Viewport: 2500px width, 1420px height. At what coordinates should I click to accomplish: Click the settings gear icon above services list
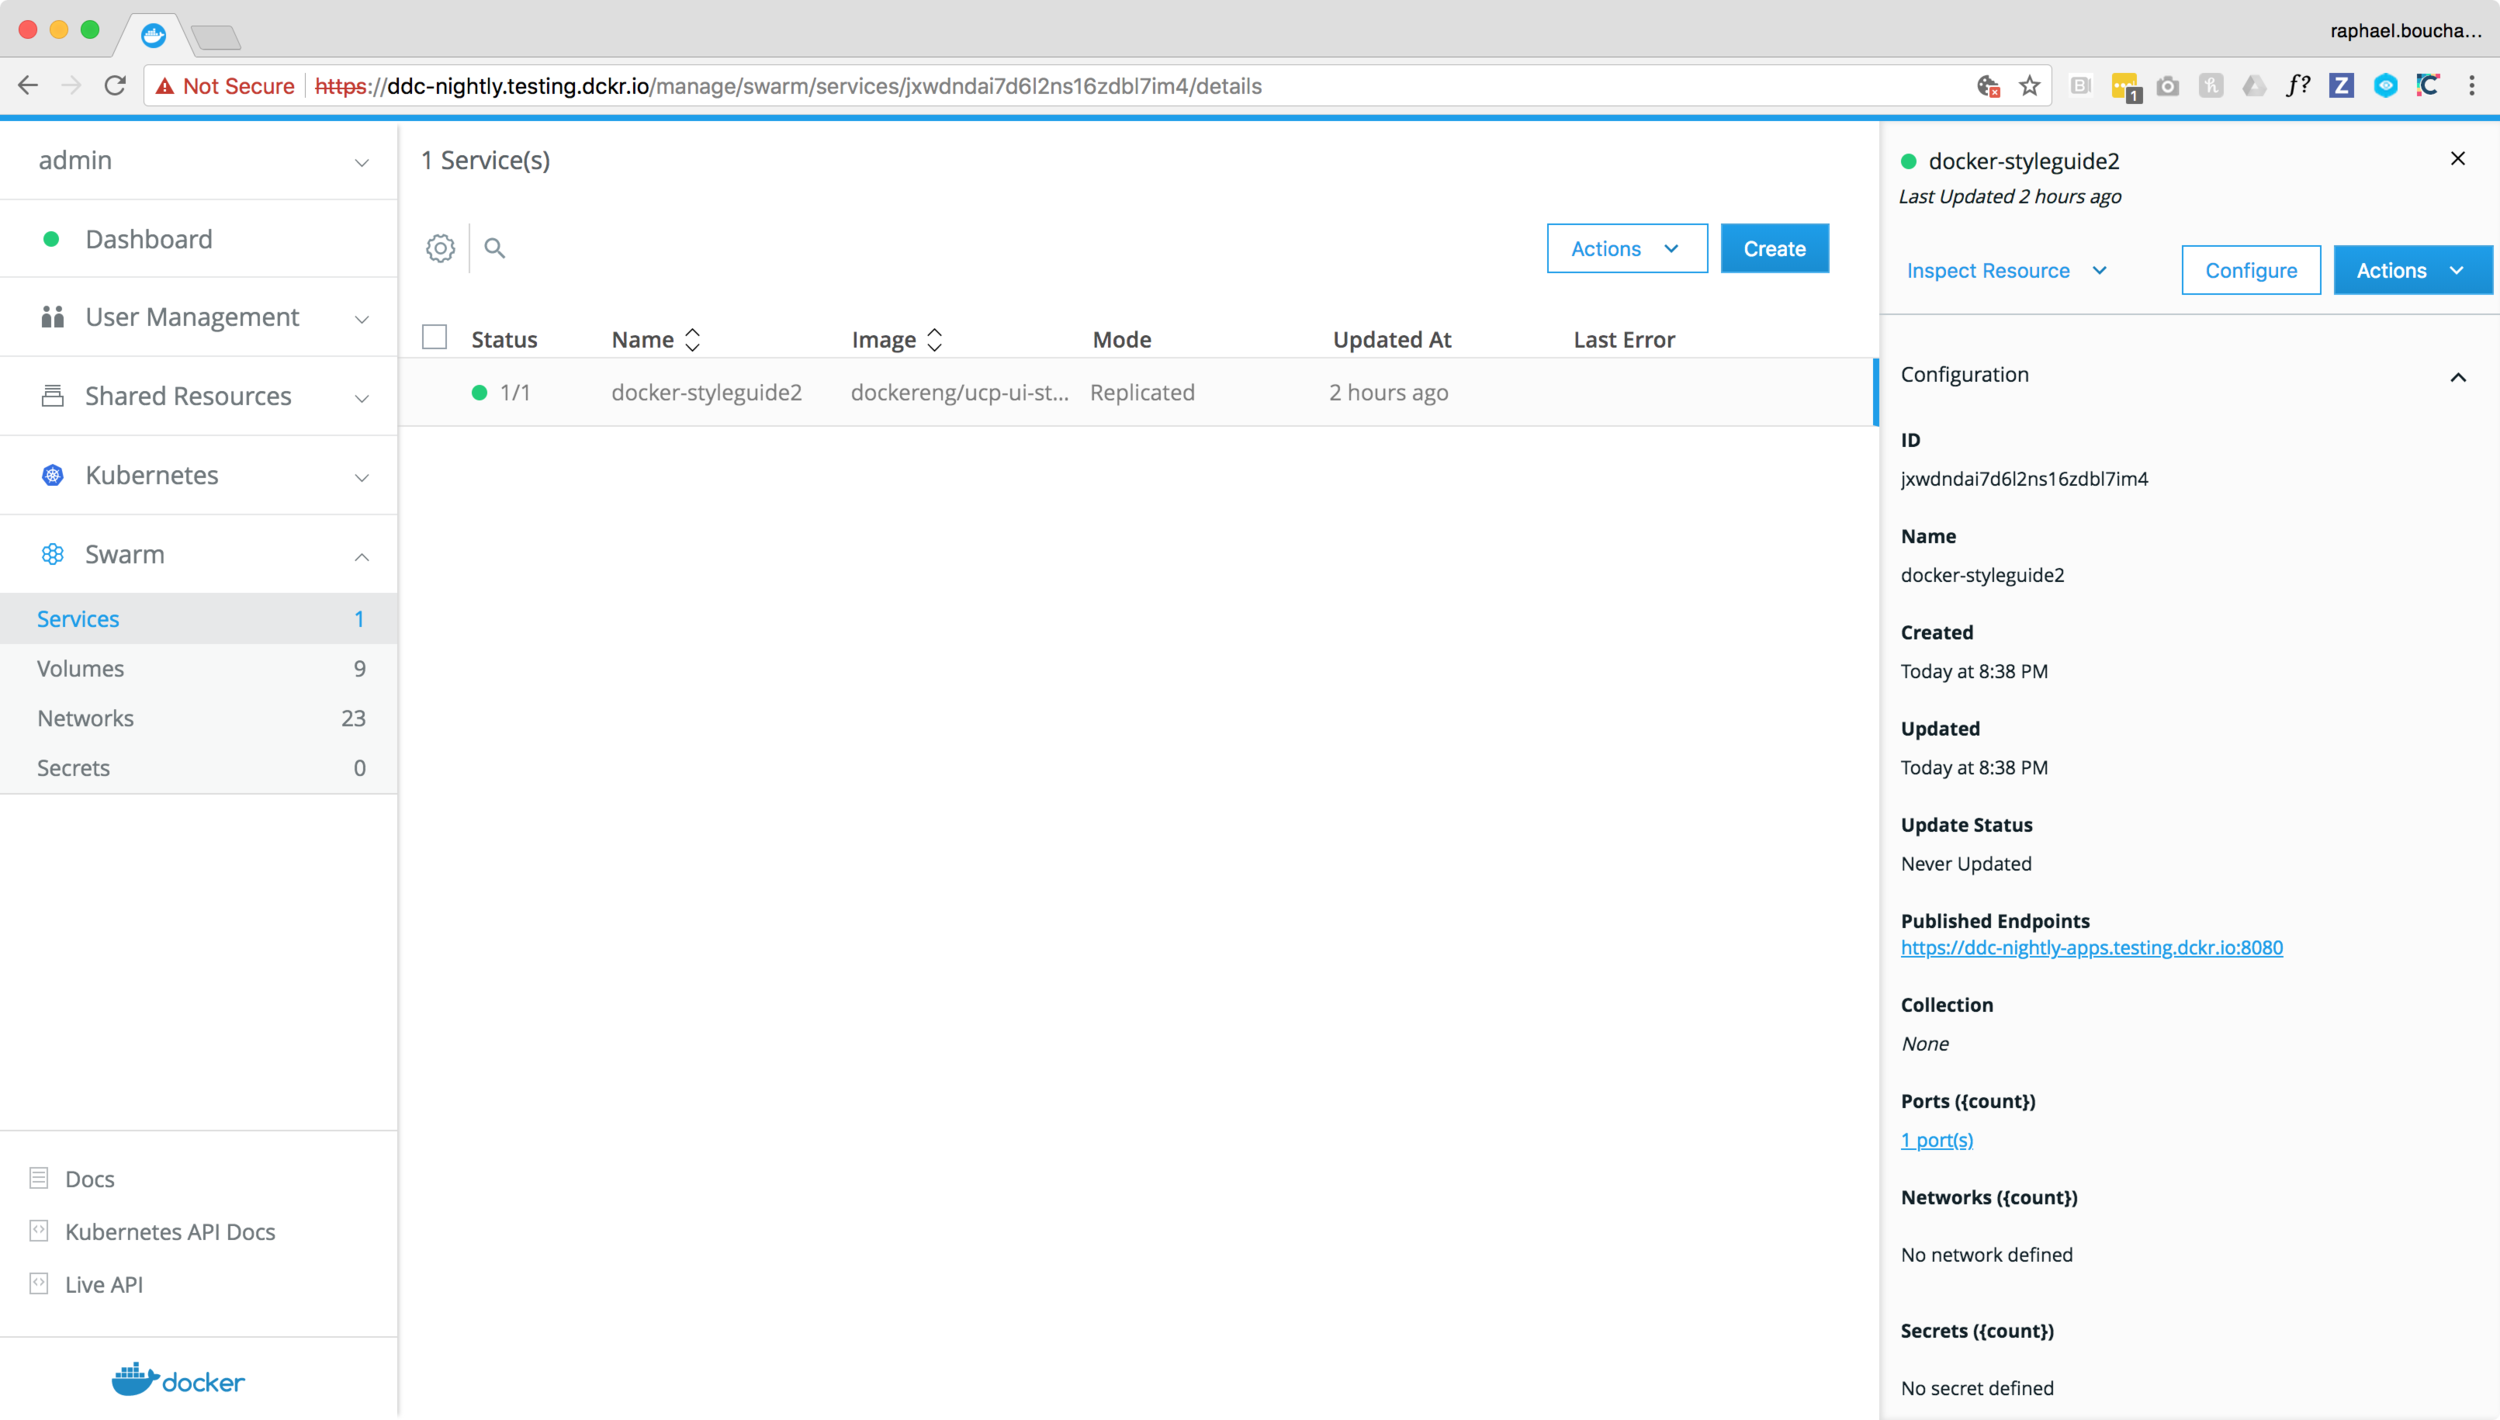pyautogui.click(x=440, y=249)
